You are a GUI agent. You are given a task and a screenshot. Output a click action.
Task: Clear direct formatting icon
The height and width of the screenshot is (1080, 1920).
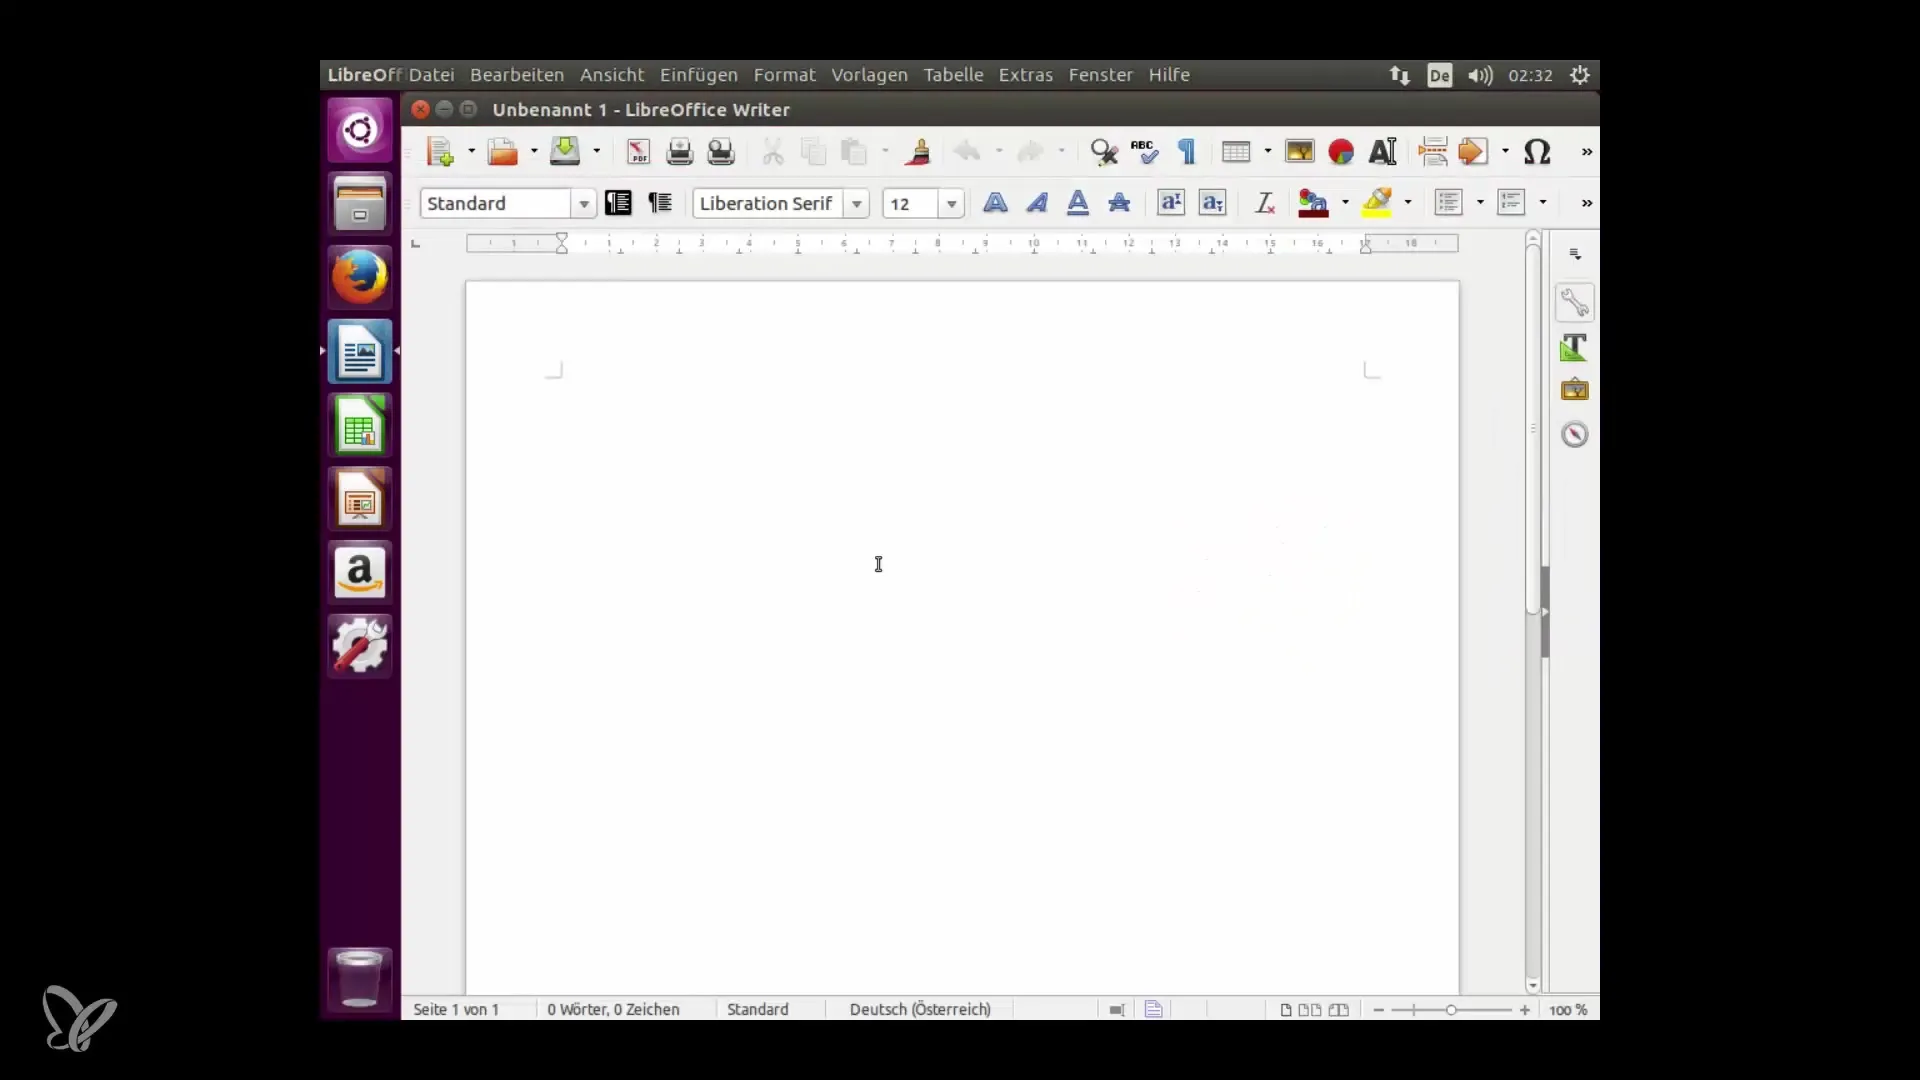pos(1264,203)
